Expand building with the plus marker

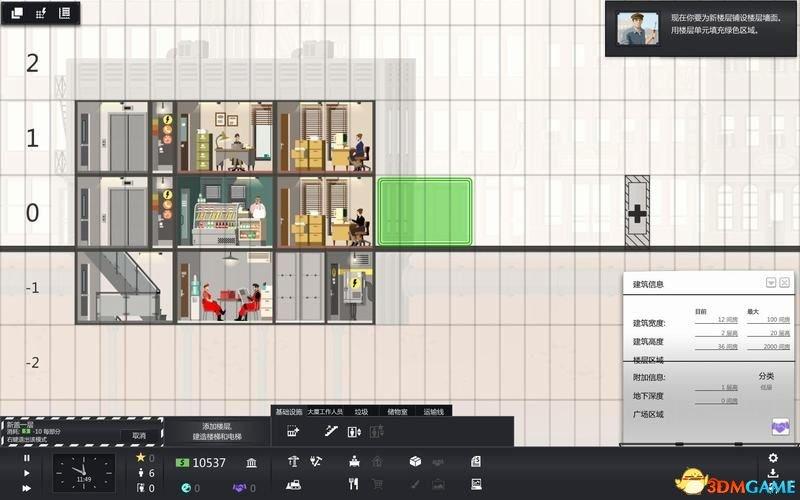(637, 212)
